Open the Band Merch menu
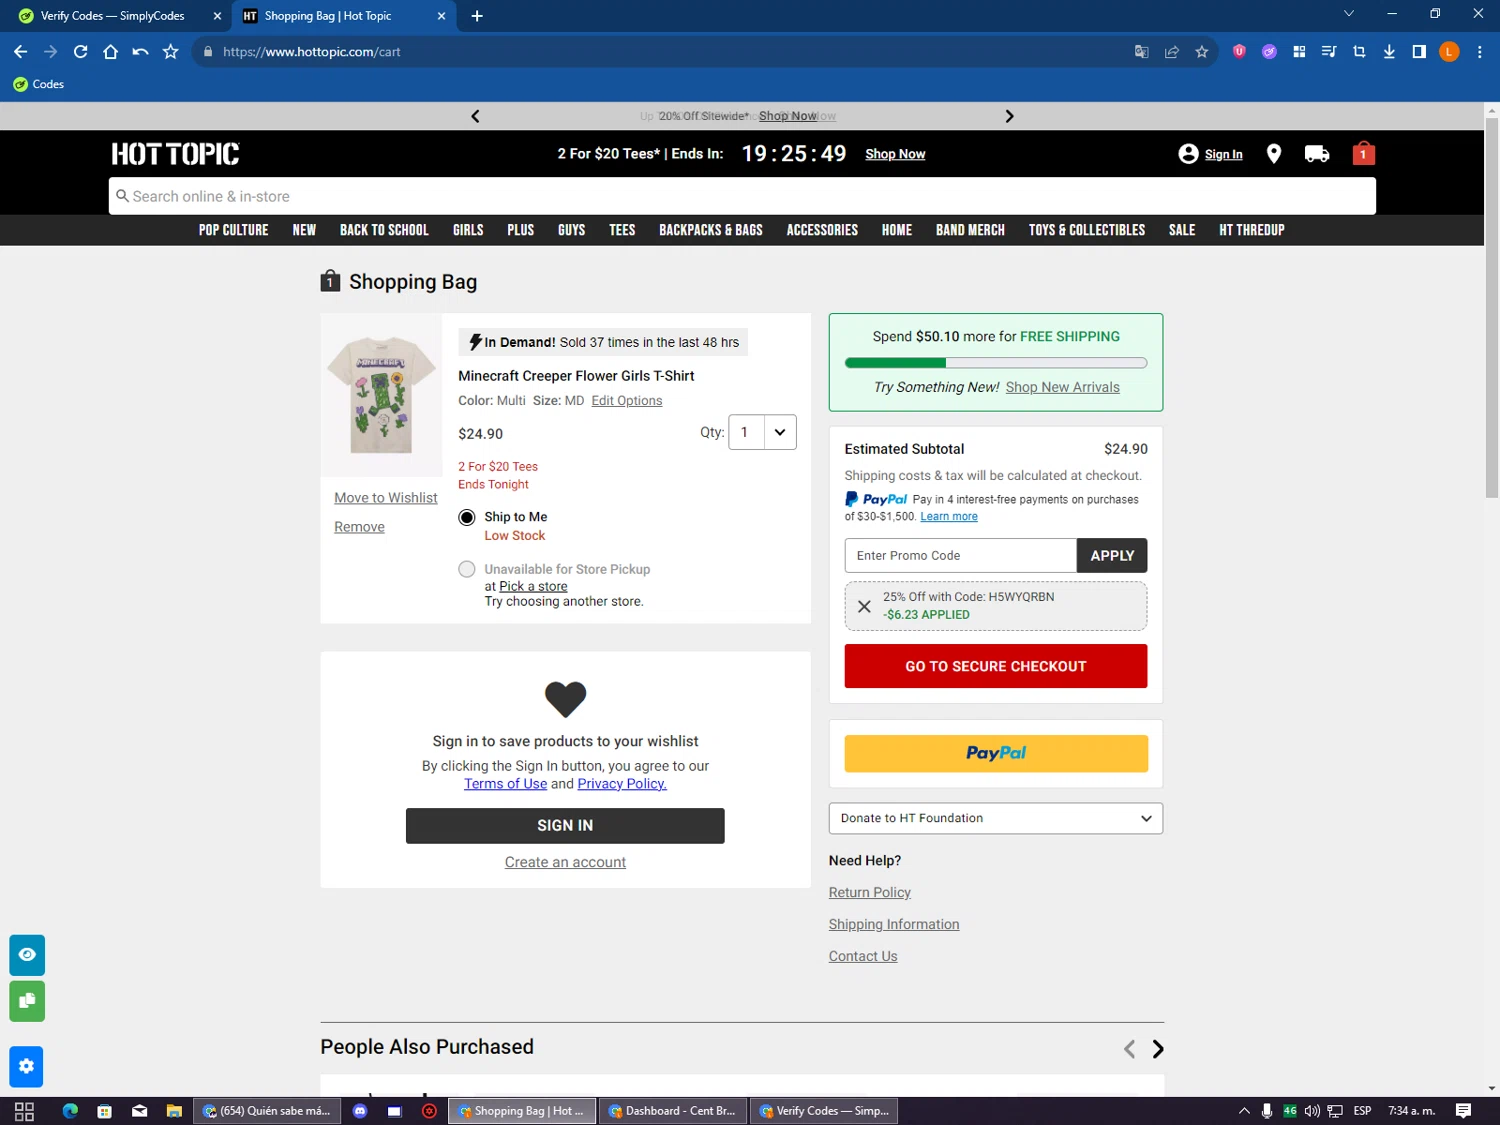Screen dimensions: 1500x1125 click(x=970, y=230)
